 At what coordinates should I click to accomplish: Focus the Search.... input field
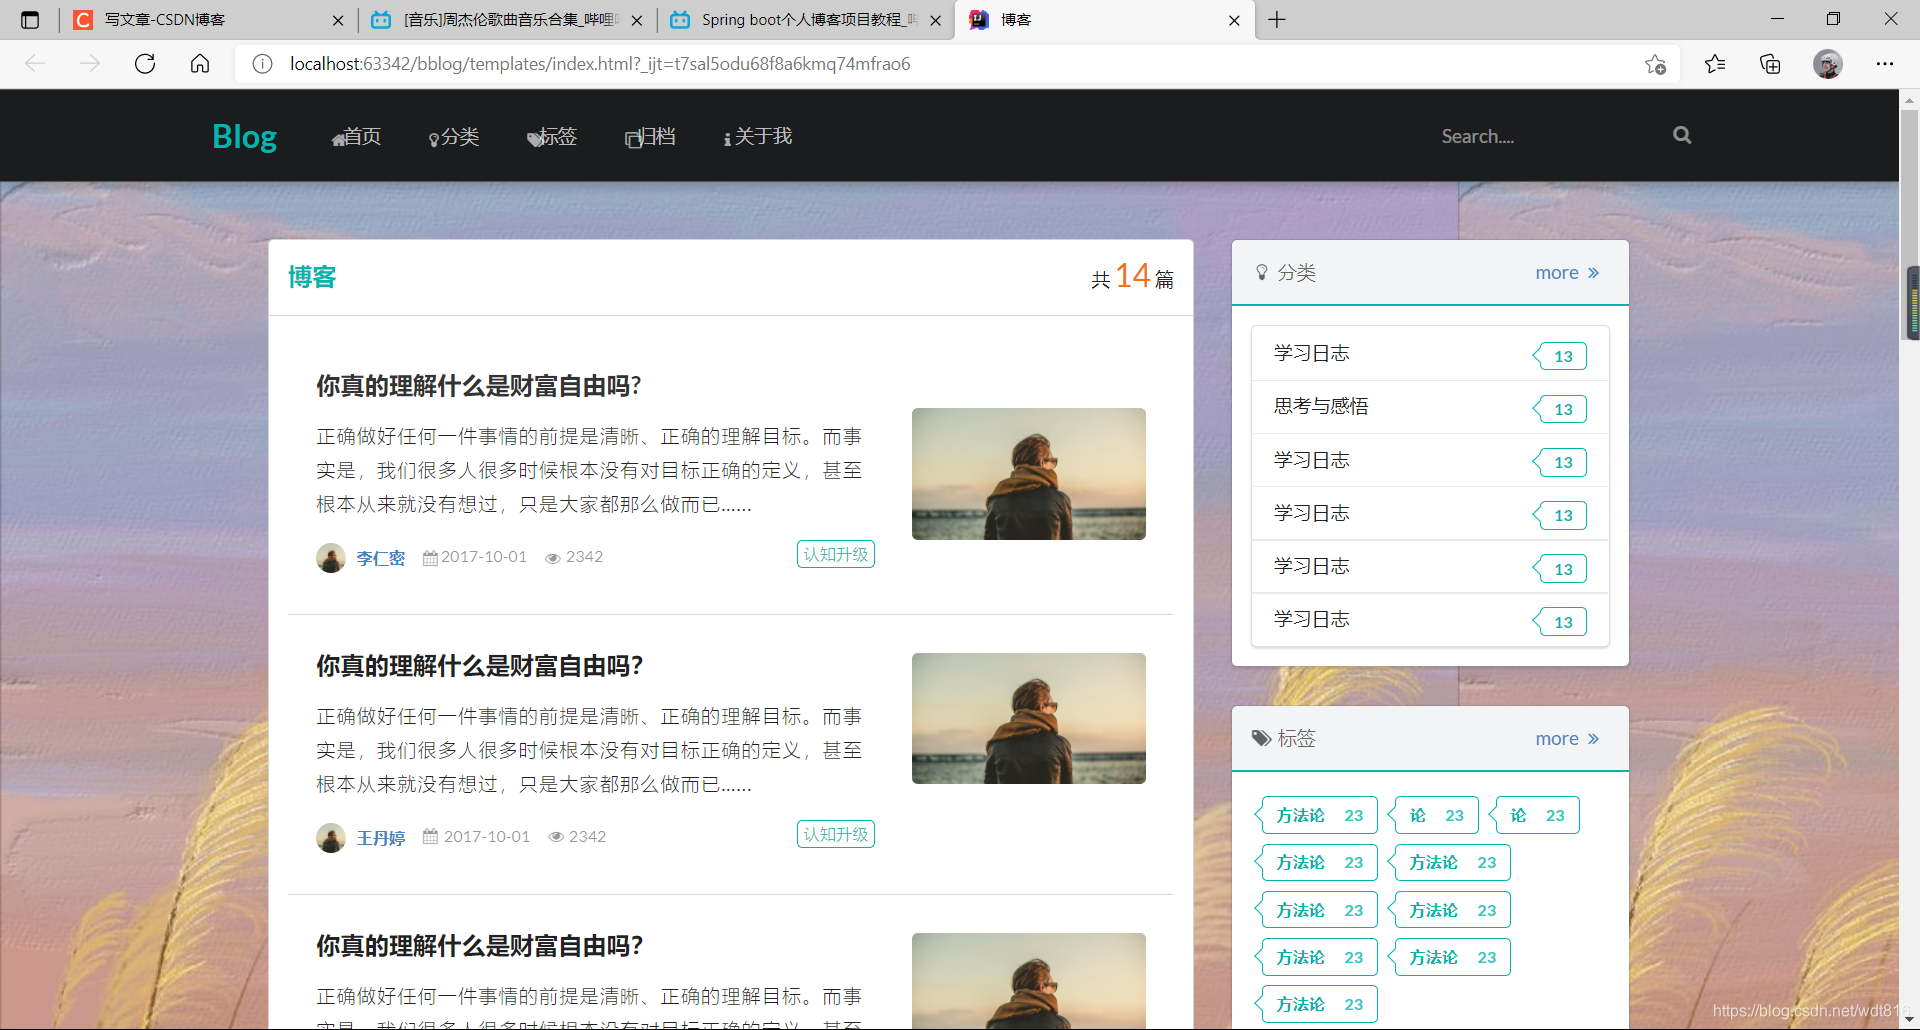coord(1545,136)
